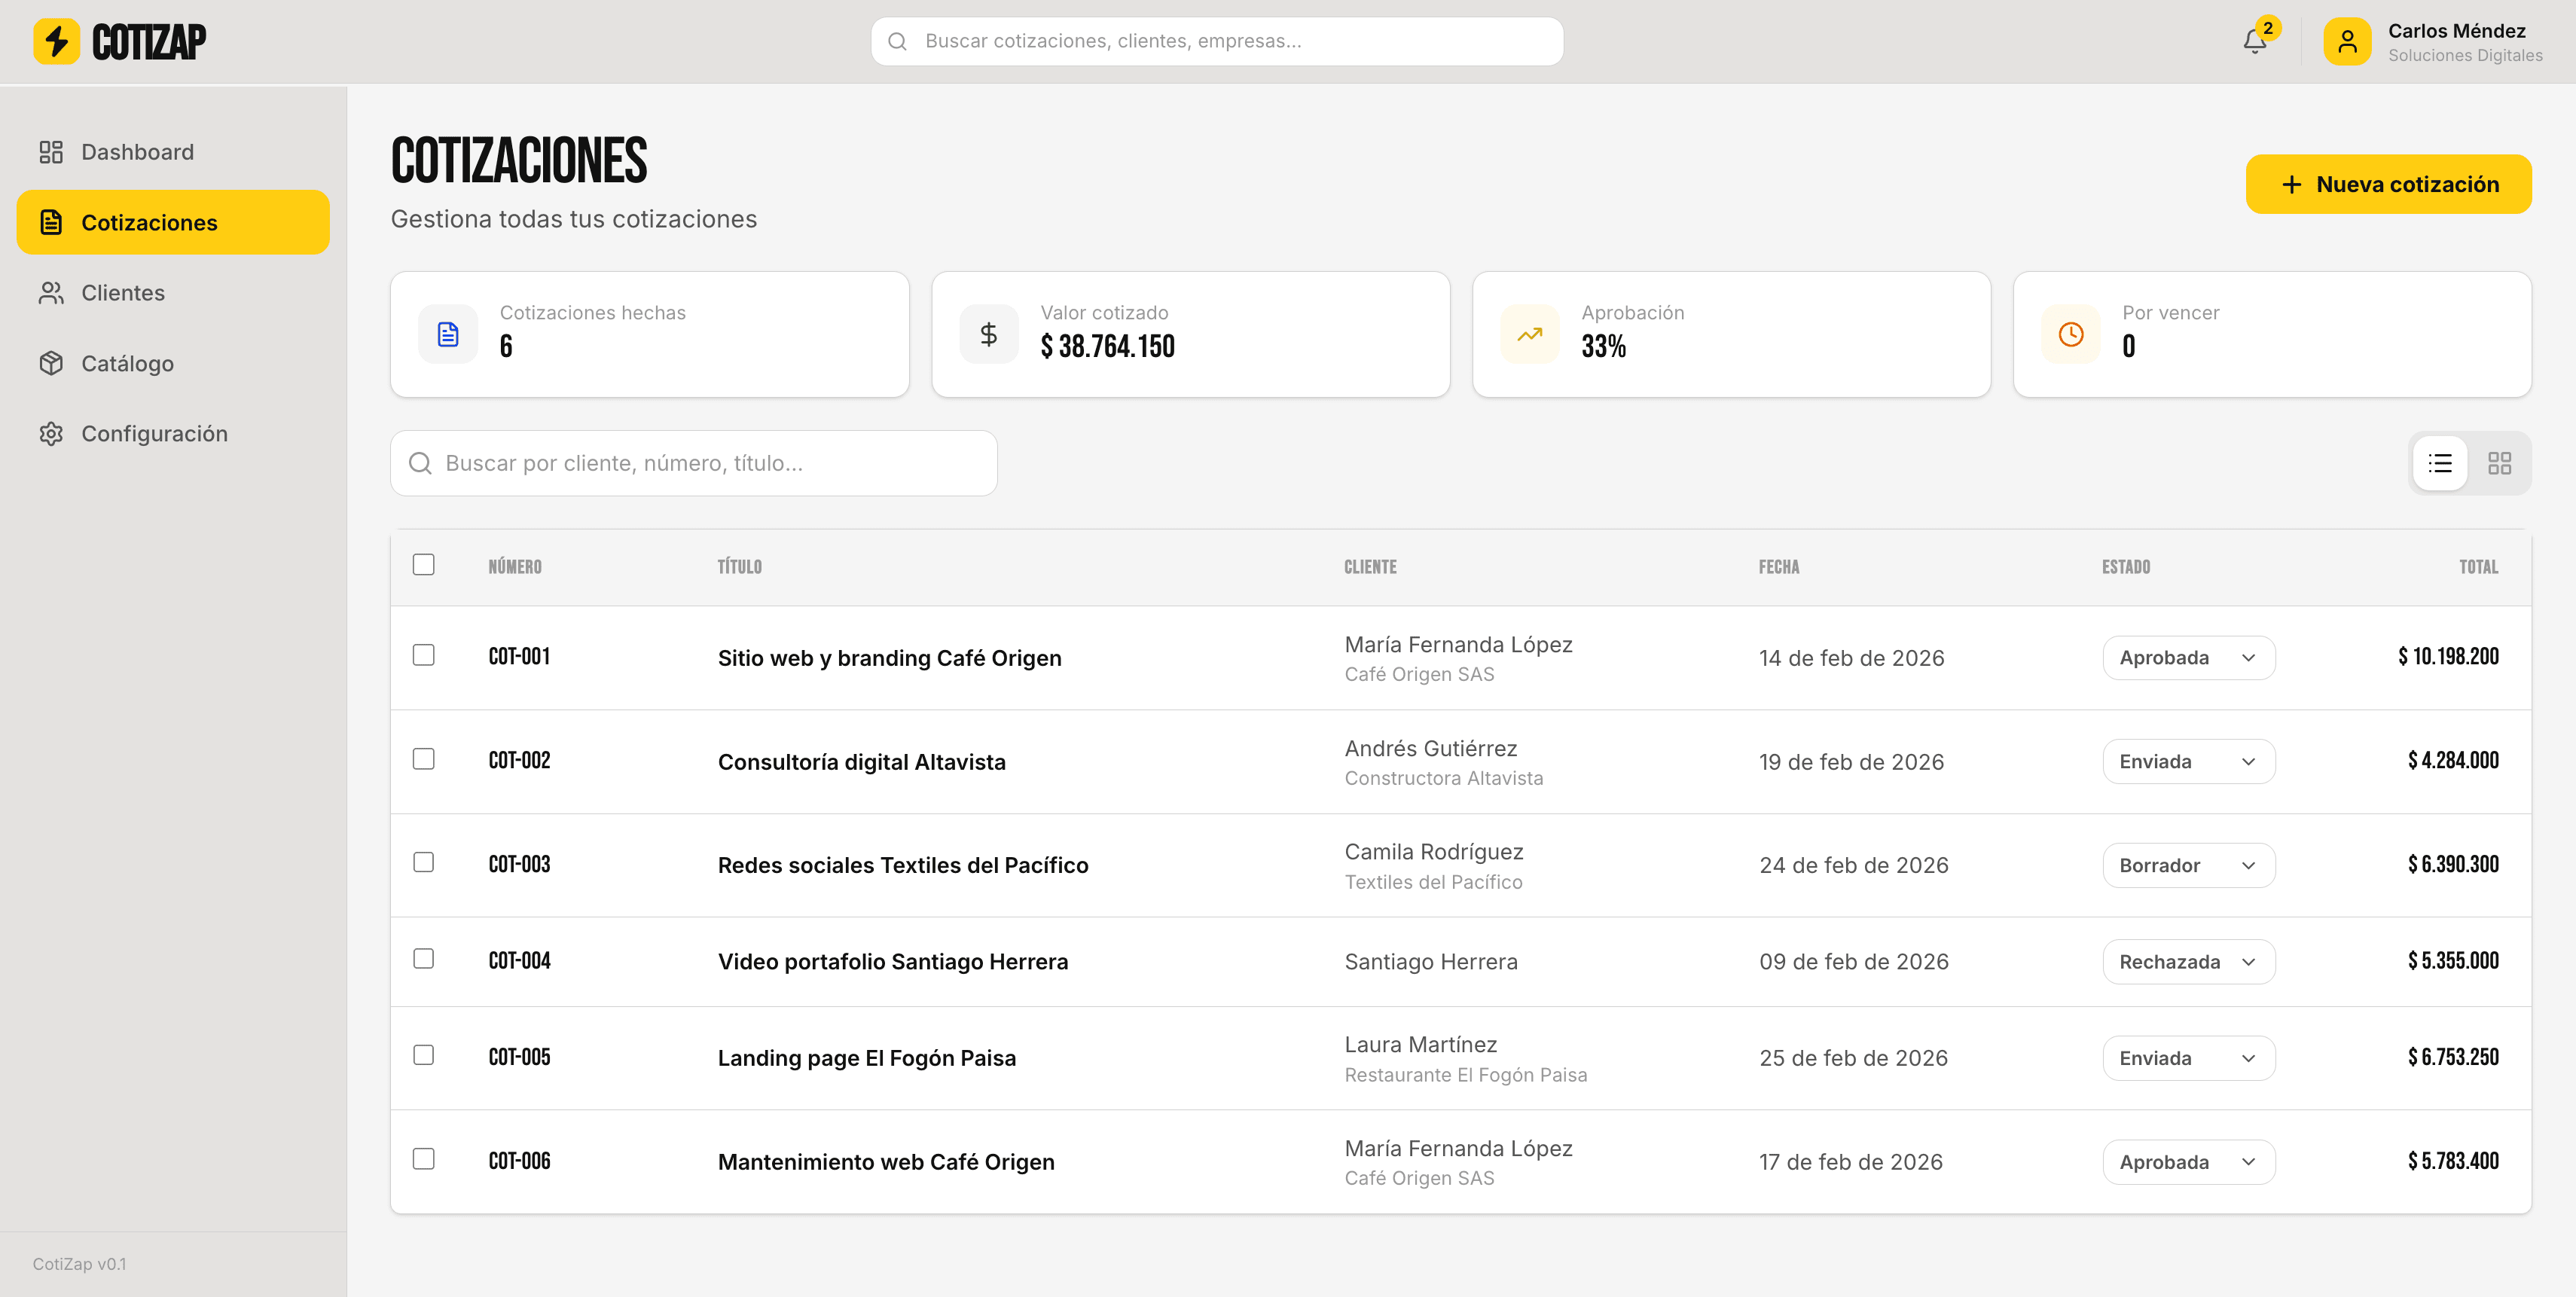Select the list view icon
The width and height of the screenshot is (2576, 1297).
click(x=2439, y=463)
